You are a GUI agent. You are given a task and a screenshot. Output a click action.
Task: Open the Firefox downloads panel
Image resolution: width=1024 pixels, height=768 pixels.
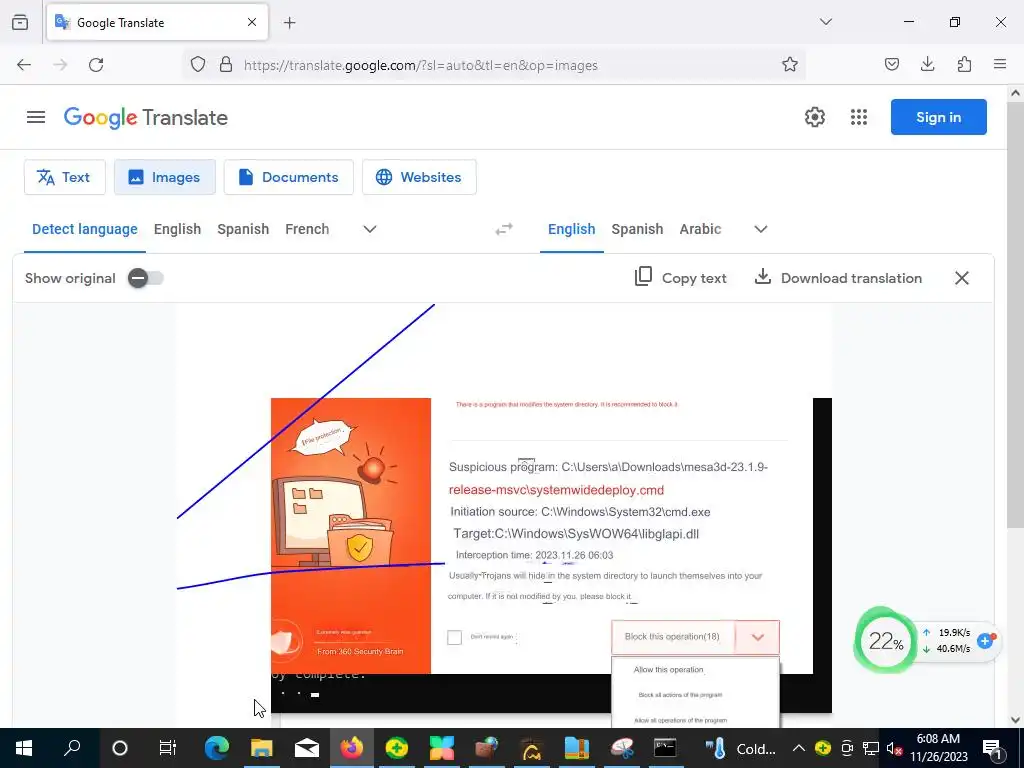(927, 65)
